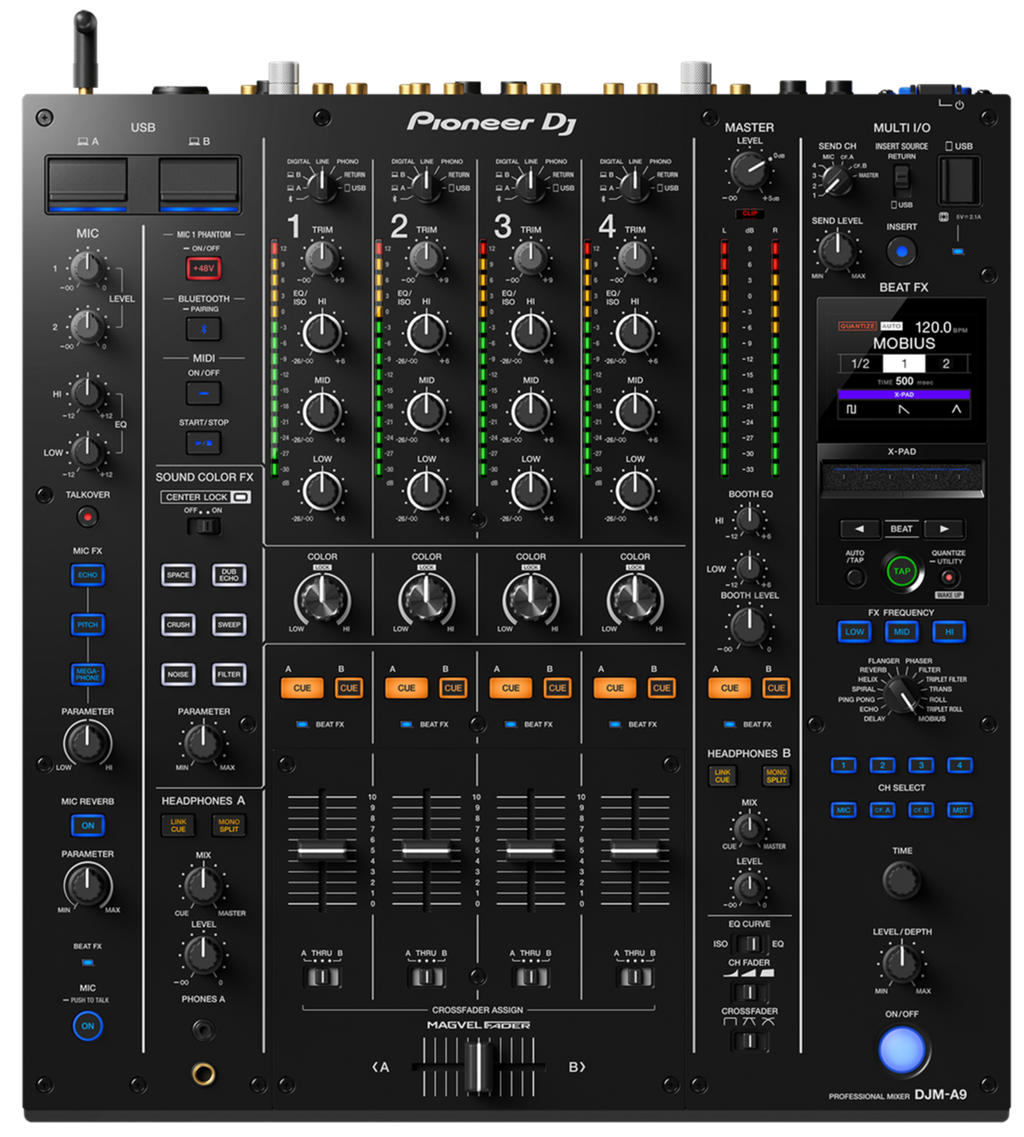Click the Master CUE A button
Image resolution: width=1024 pixels, height=1137 pixels.
click(730, 688)
